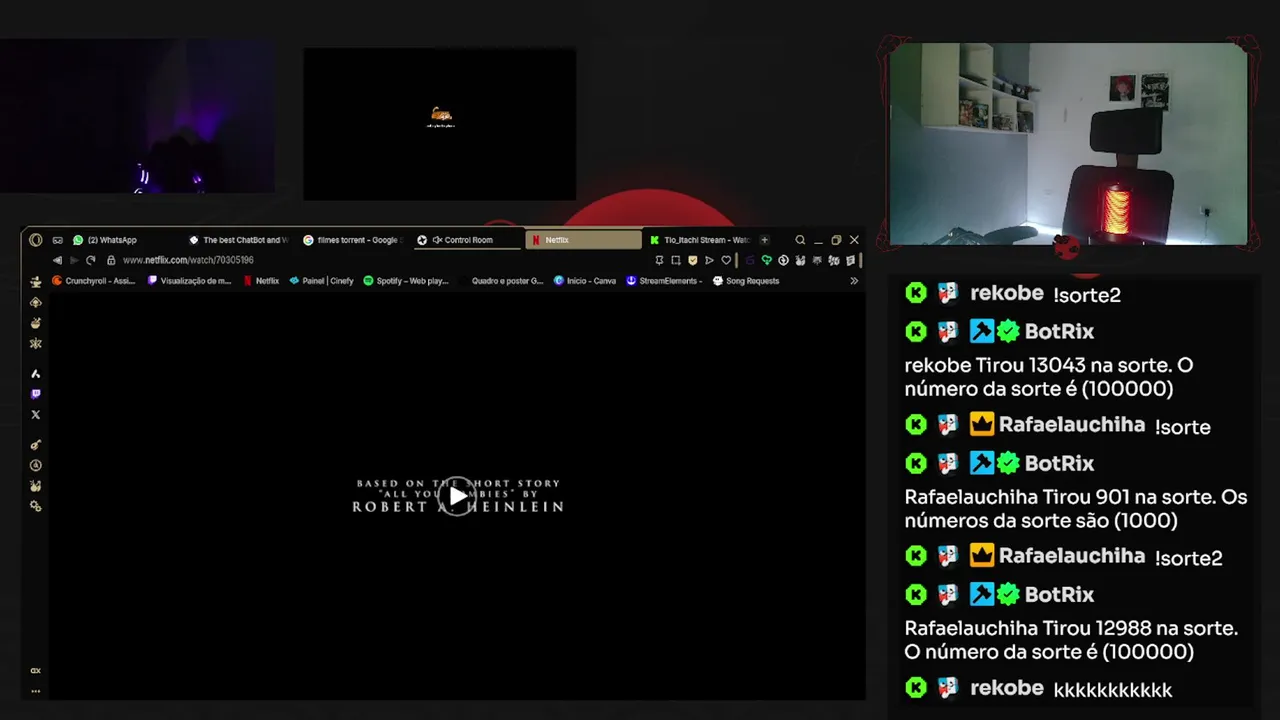Open the sidebar settings gears icon
Image resolution: width=1280 pixels, height=720 pixels.
click(36, 506)
